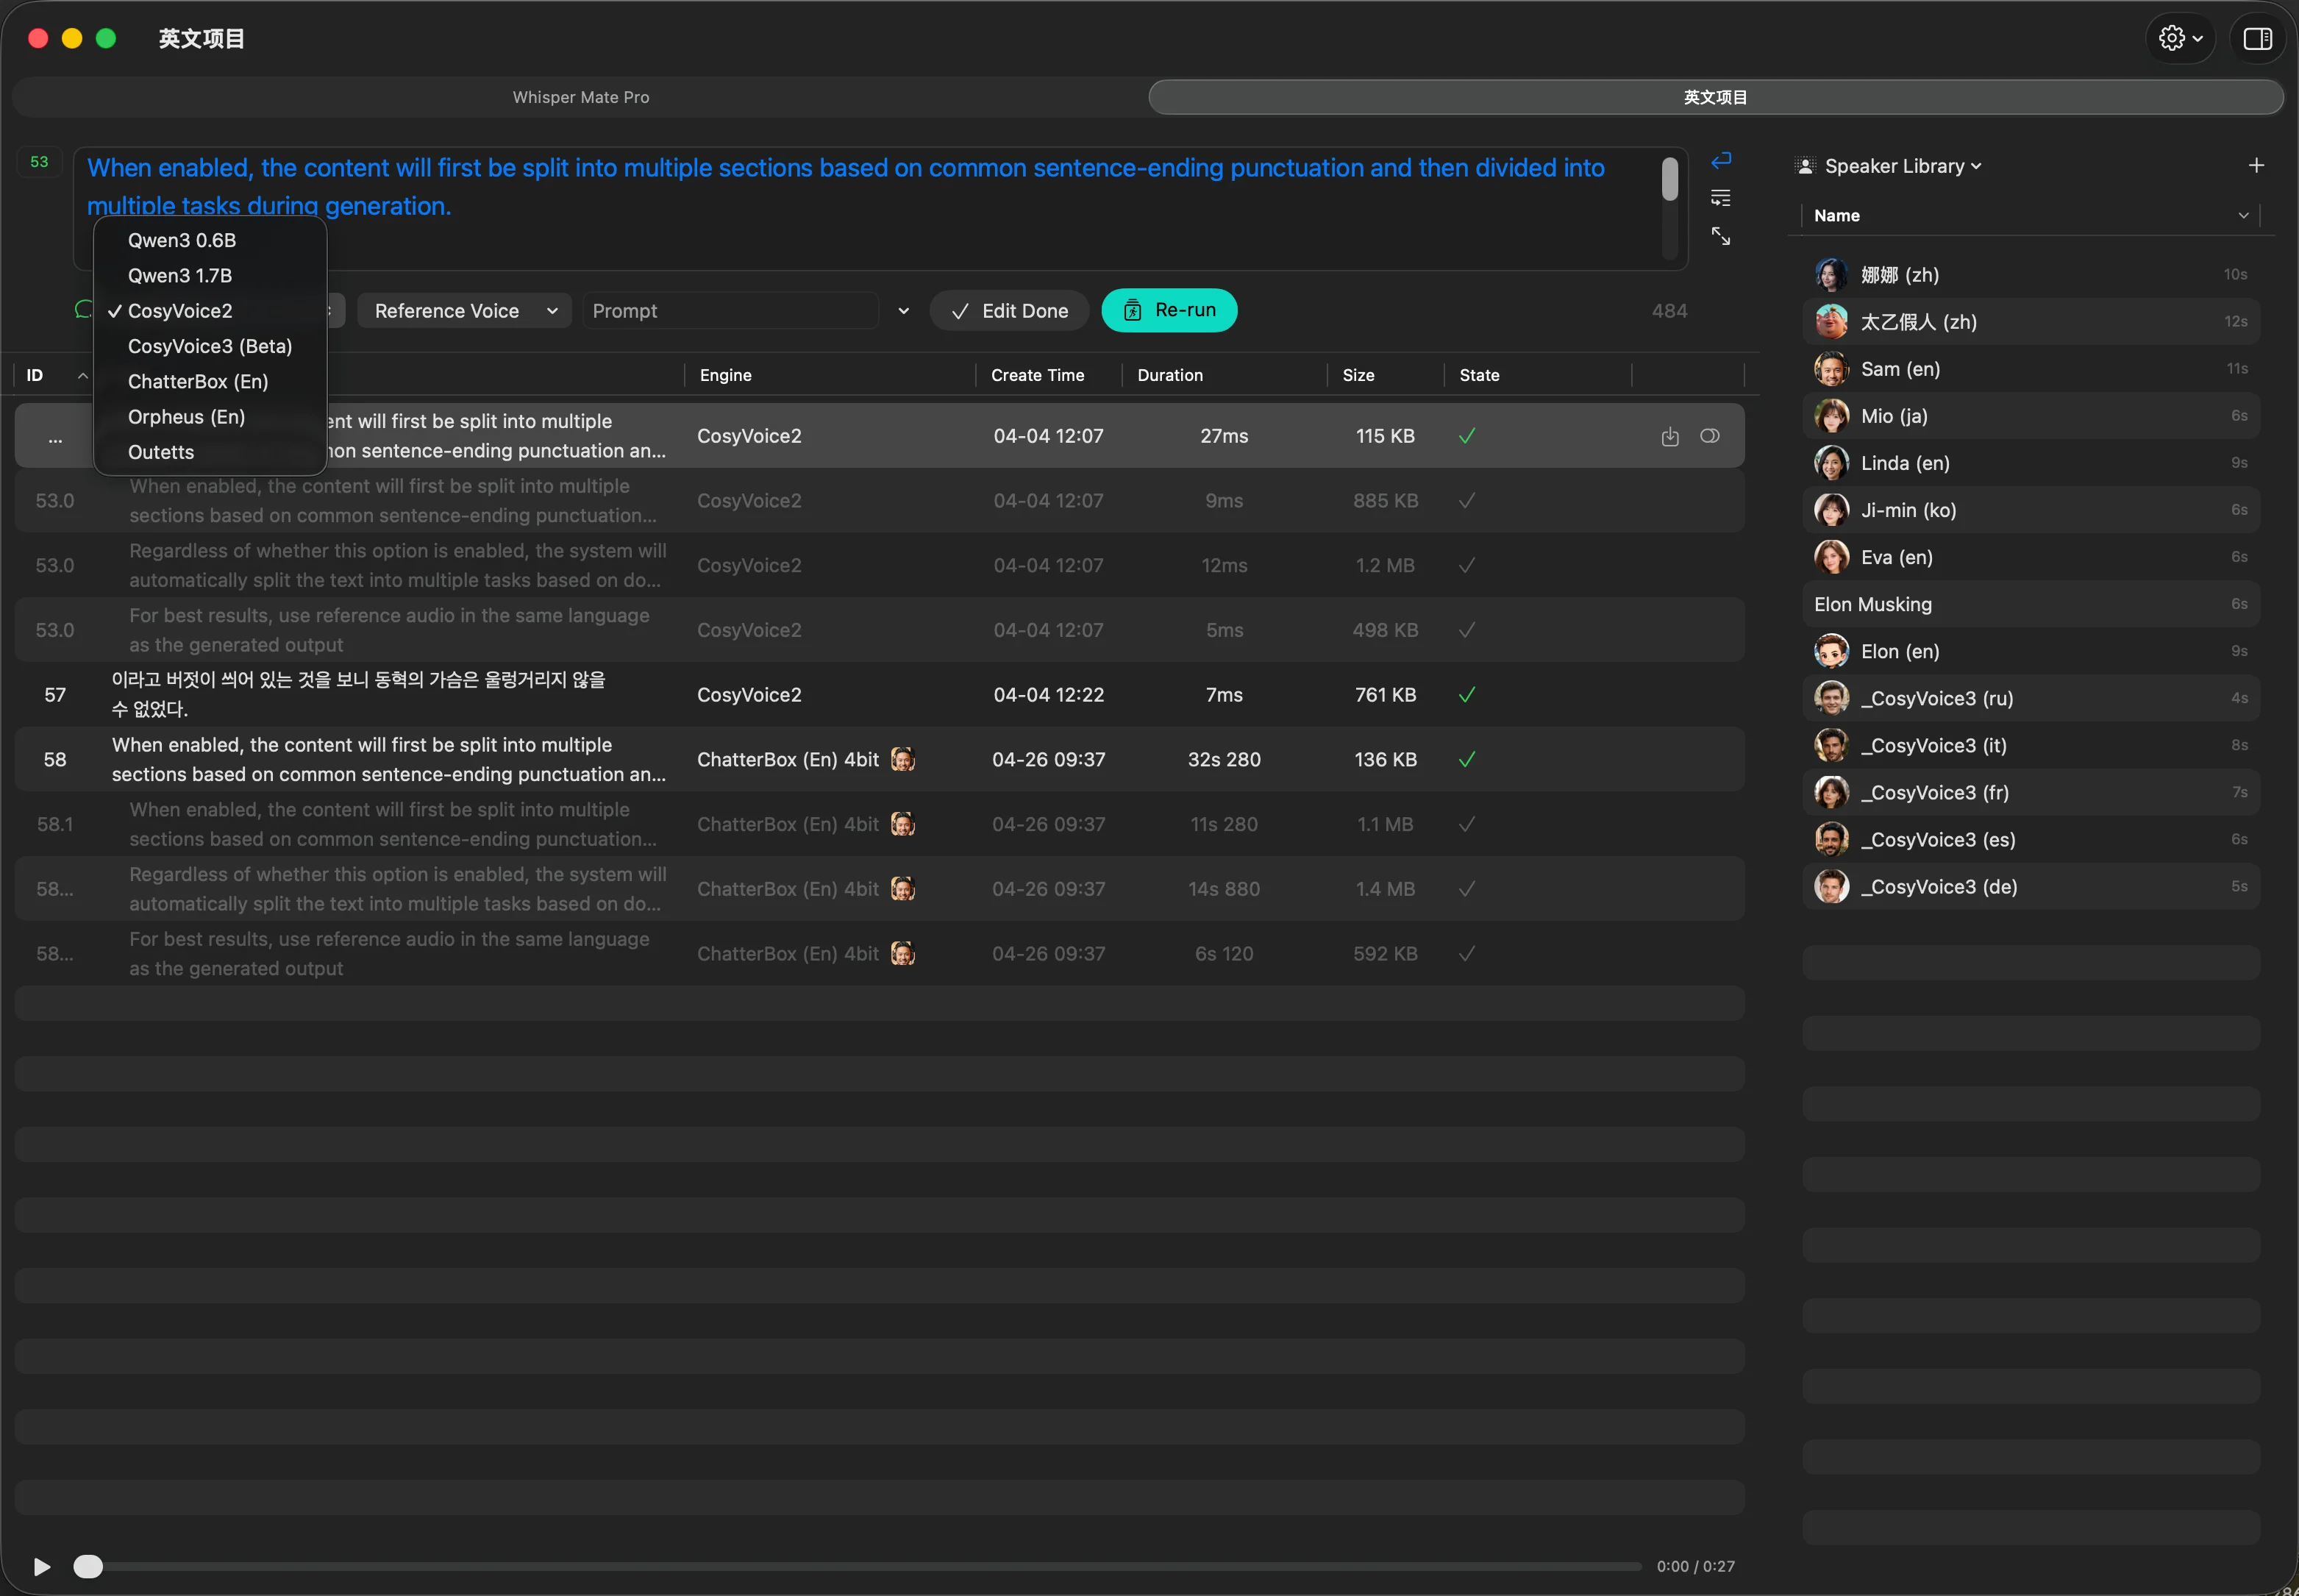Toggle the green checkmark state of row 58
The width and height of the screenshot is (2299, 1596).
pyautogui.click(x=1466, y=760)
